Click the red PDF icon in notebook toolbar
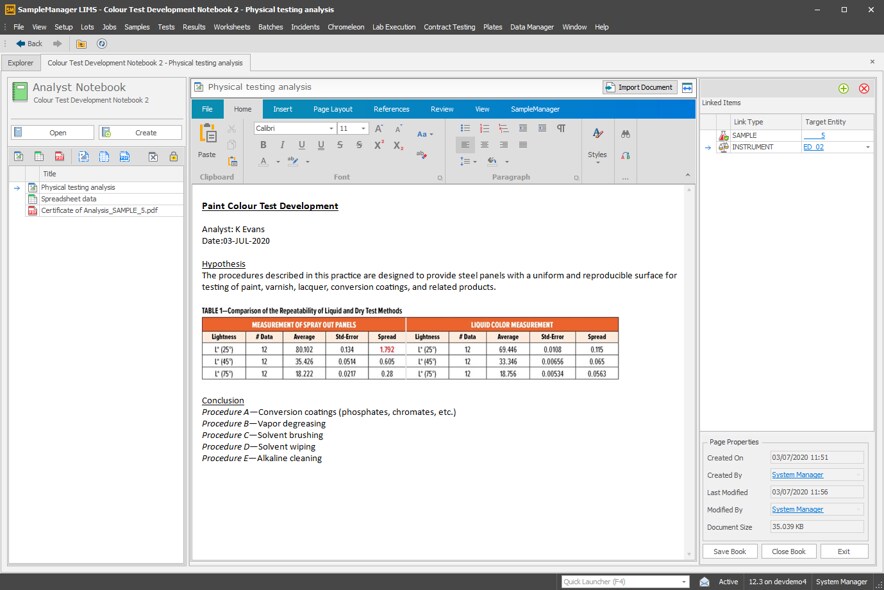Screen dimensions: 884x590 click(x=59, y=157)
